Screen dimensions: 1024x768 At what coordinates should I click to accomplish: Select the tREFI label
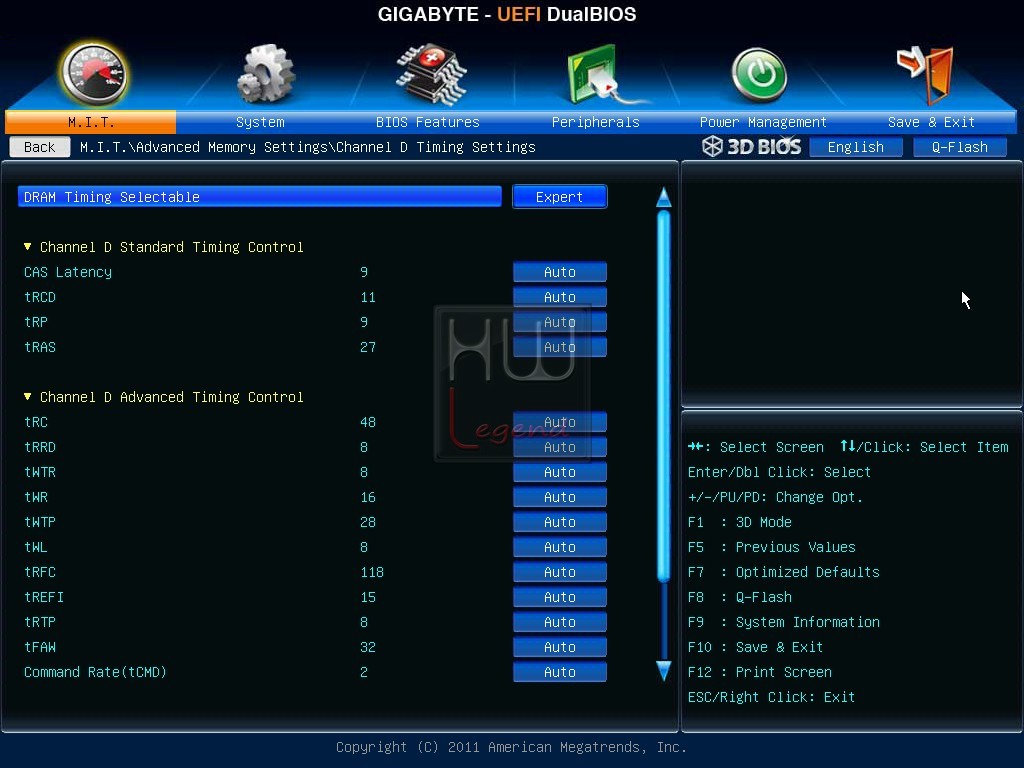click(44, 597)
